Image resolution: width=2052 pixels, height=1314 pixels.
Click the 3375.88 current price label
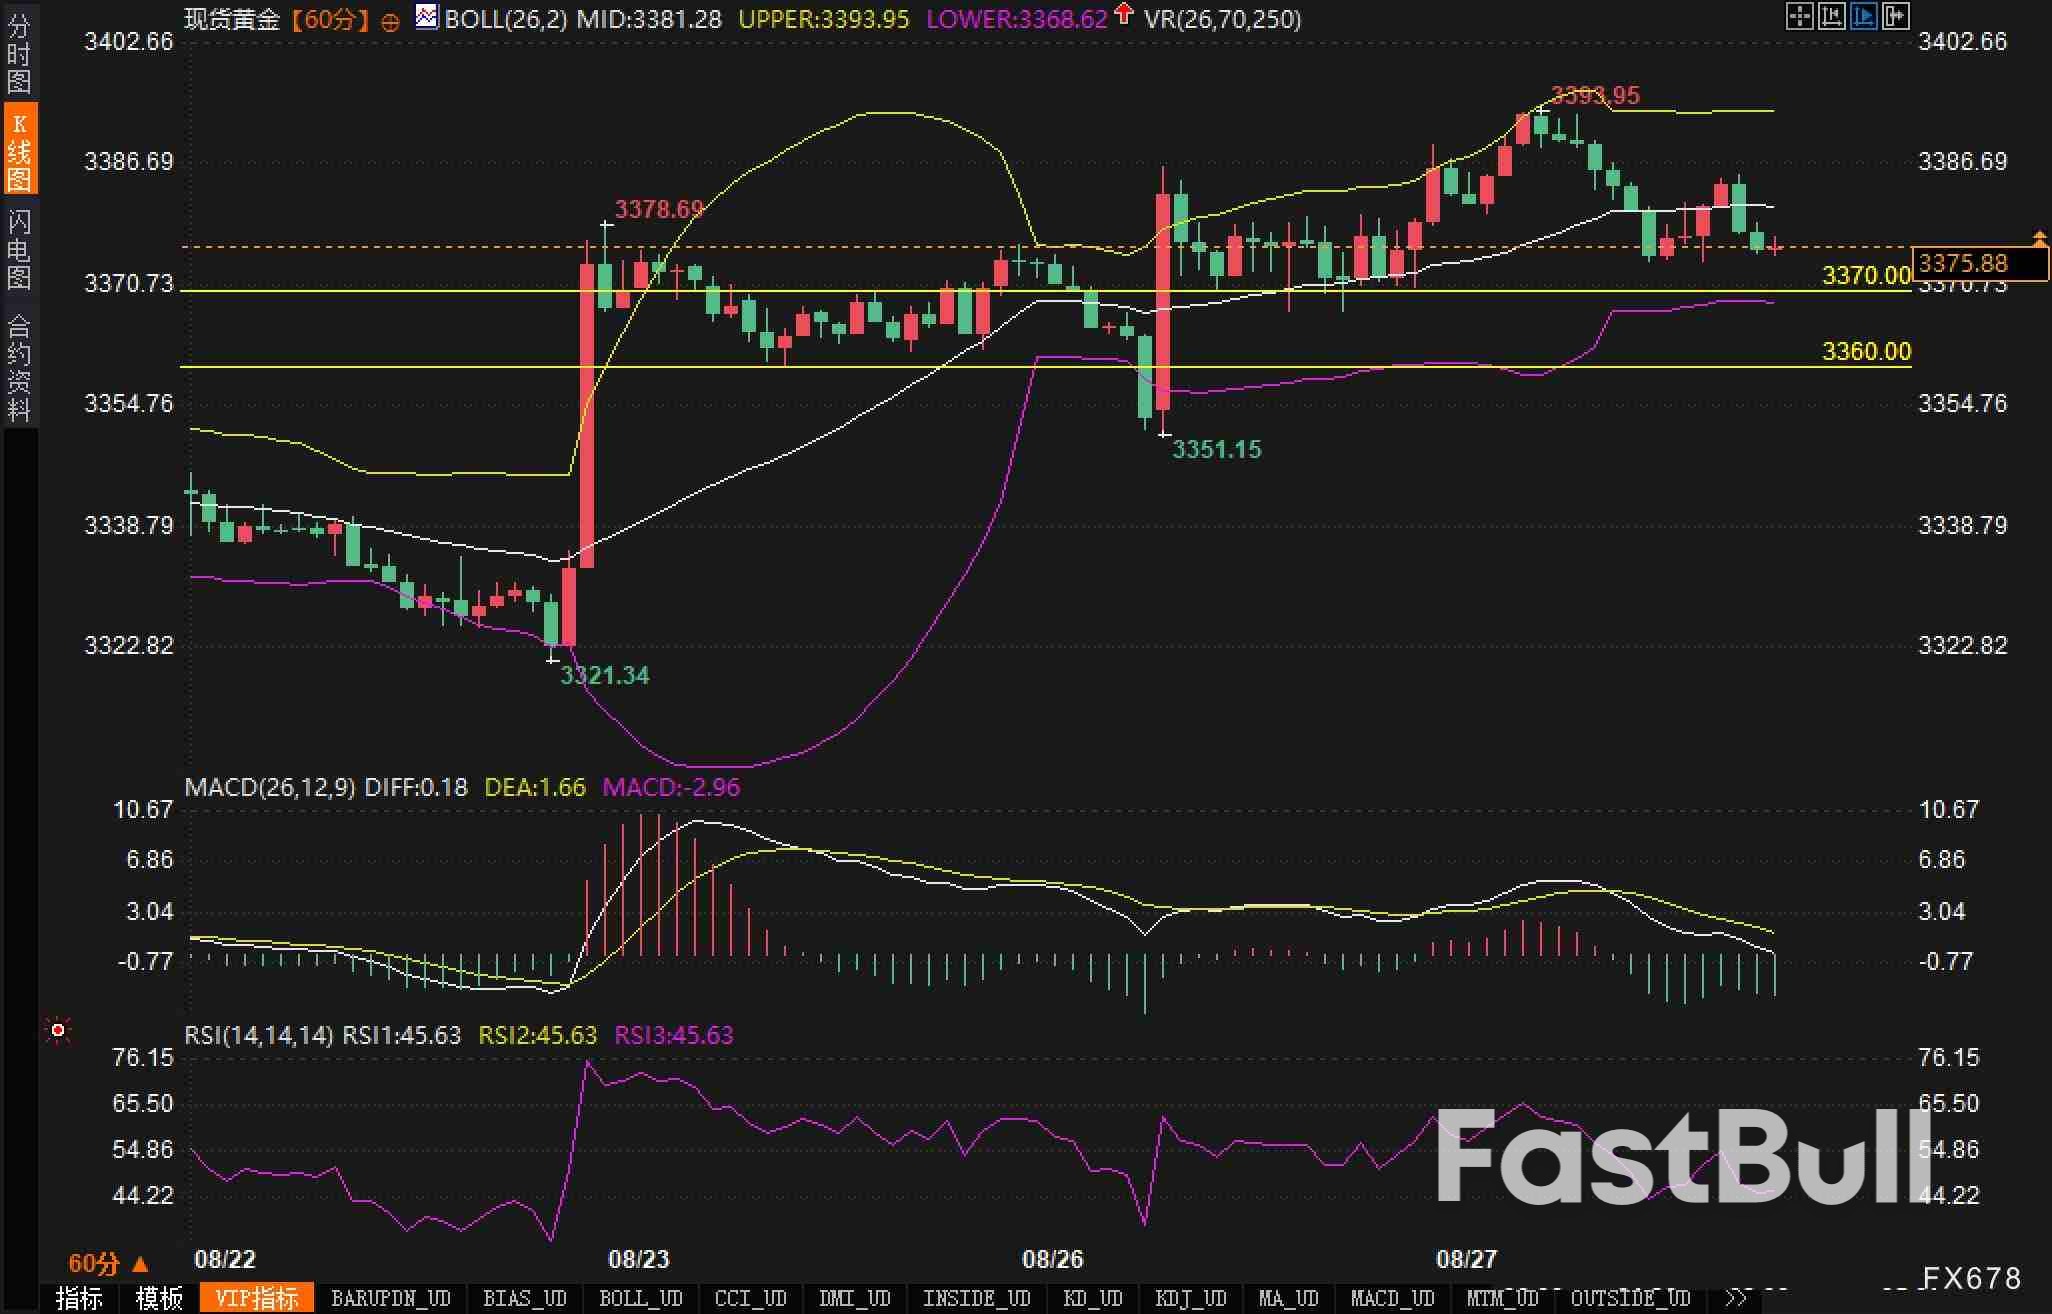1964,263
